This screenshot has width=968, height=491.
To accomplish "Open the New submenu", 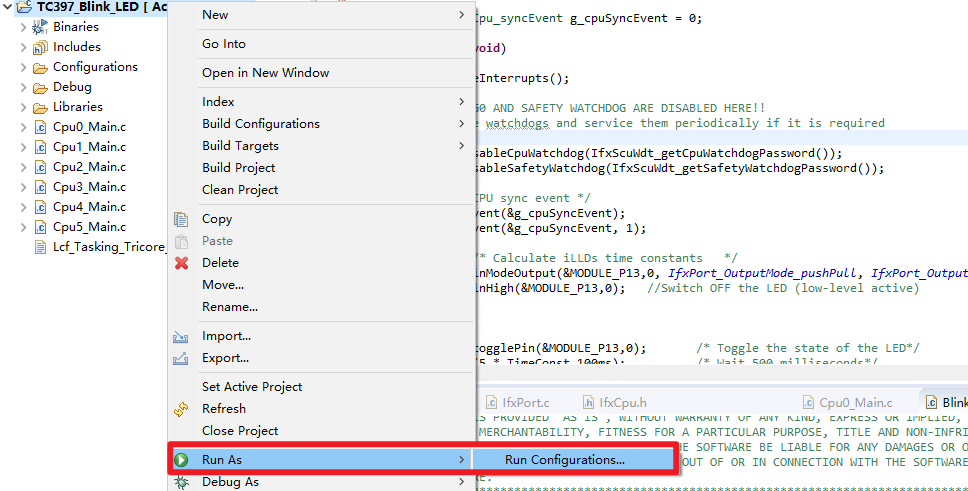I will point(321,15).
